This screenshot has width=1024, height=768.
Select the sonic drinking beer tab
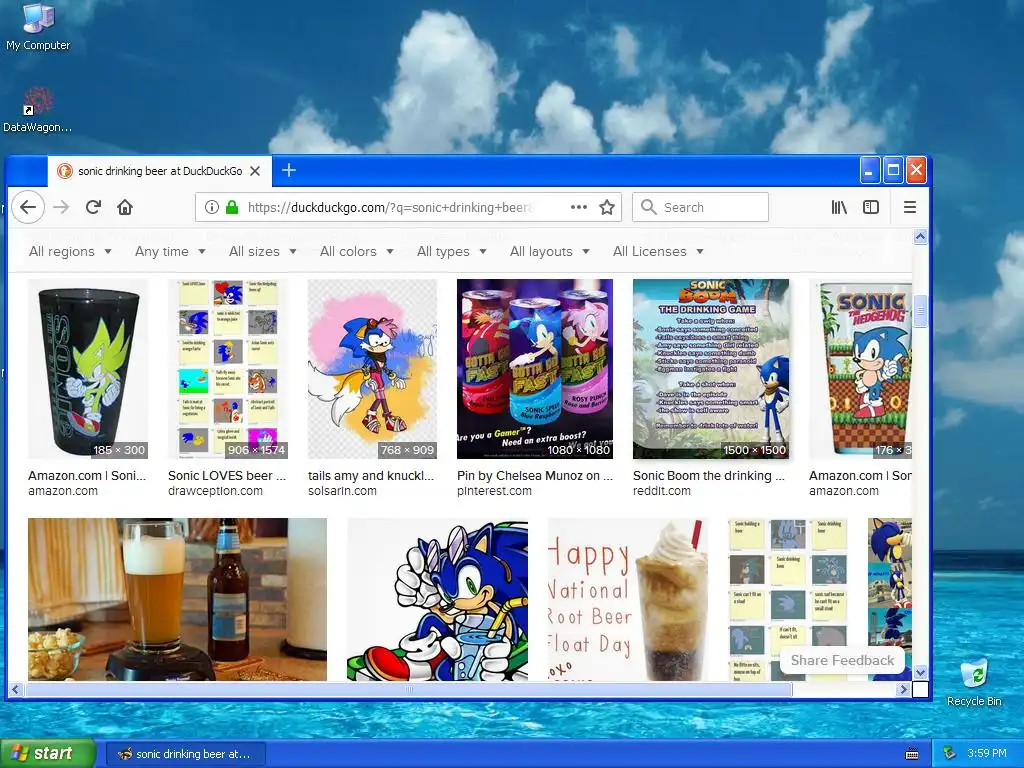tap(159, 171)
